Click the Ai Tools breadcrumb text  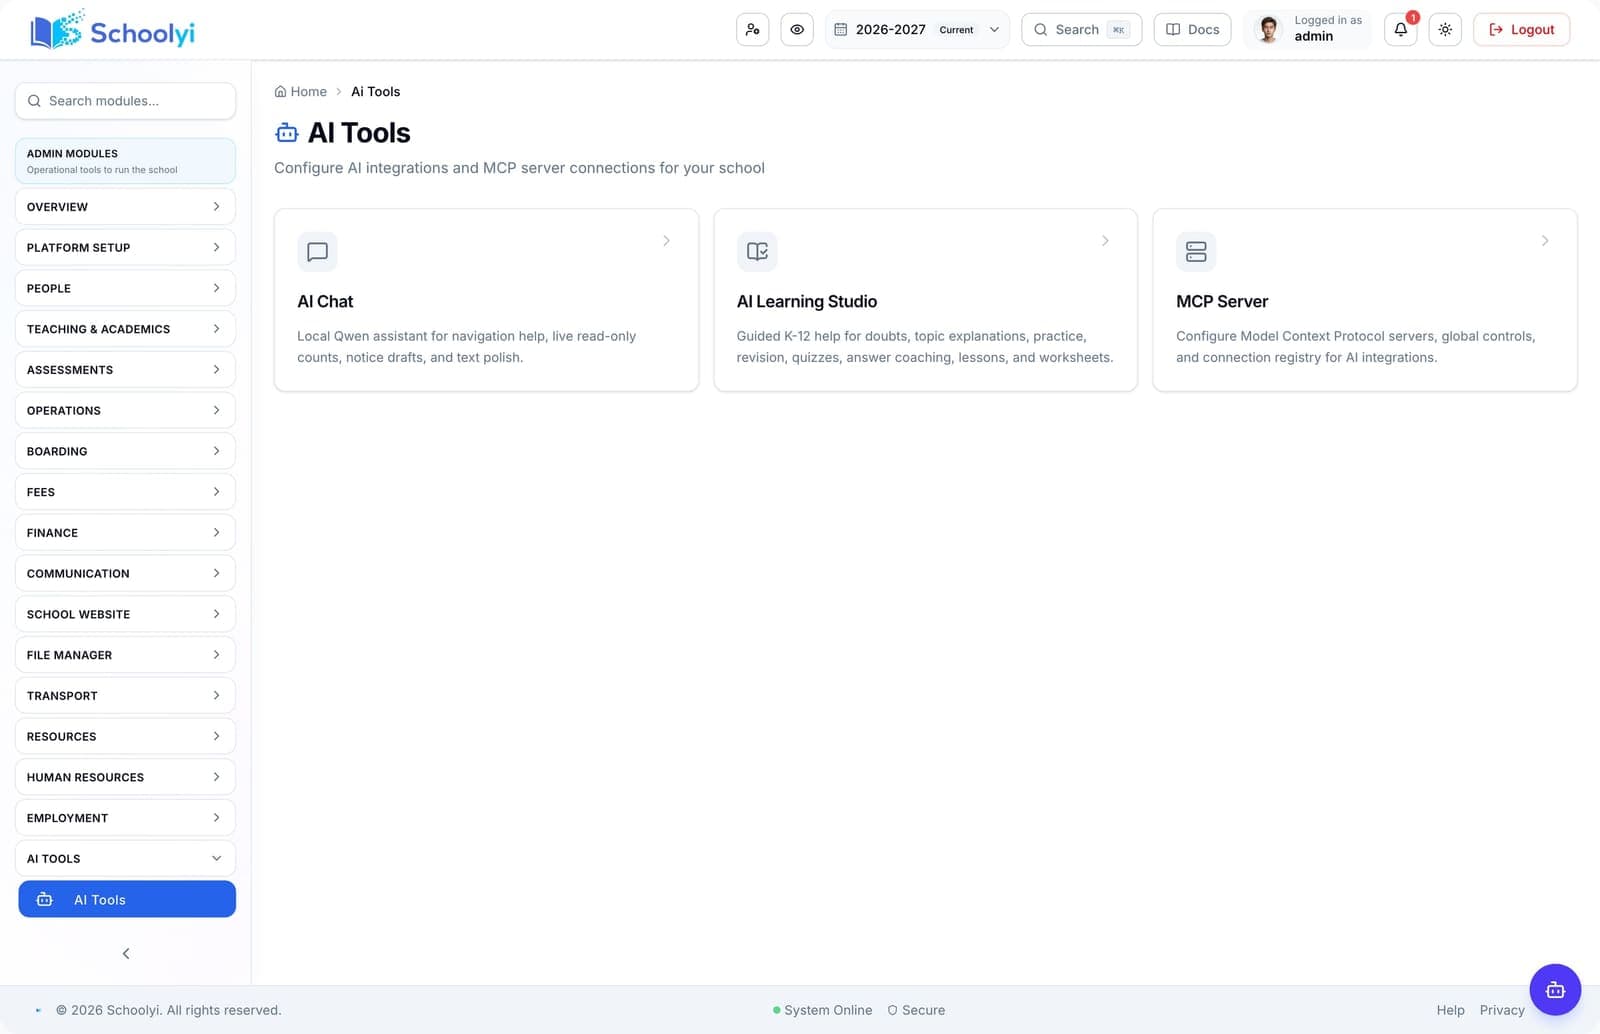(375, 91)
